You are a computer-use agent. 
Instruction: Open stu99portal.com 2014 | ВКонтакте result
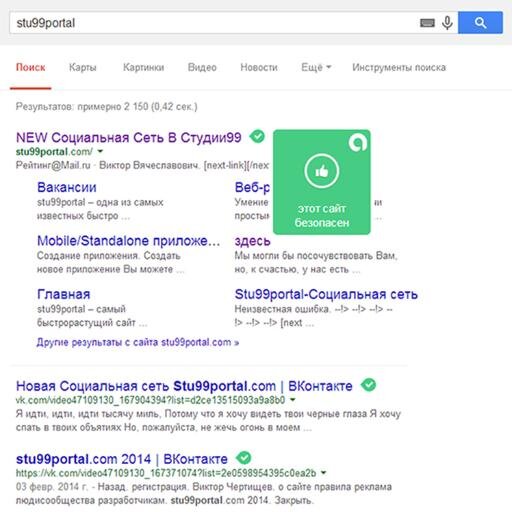coord(122,459)
